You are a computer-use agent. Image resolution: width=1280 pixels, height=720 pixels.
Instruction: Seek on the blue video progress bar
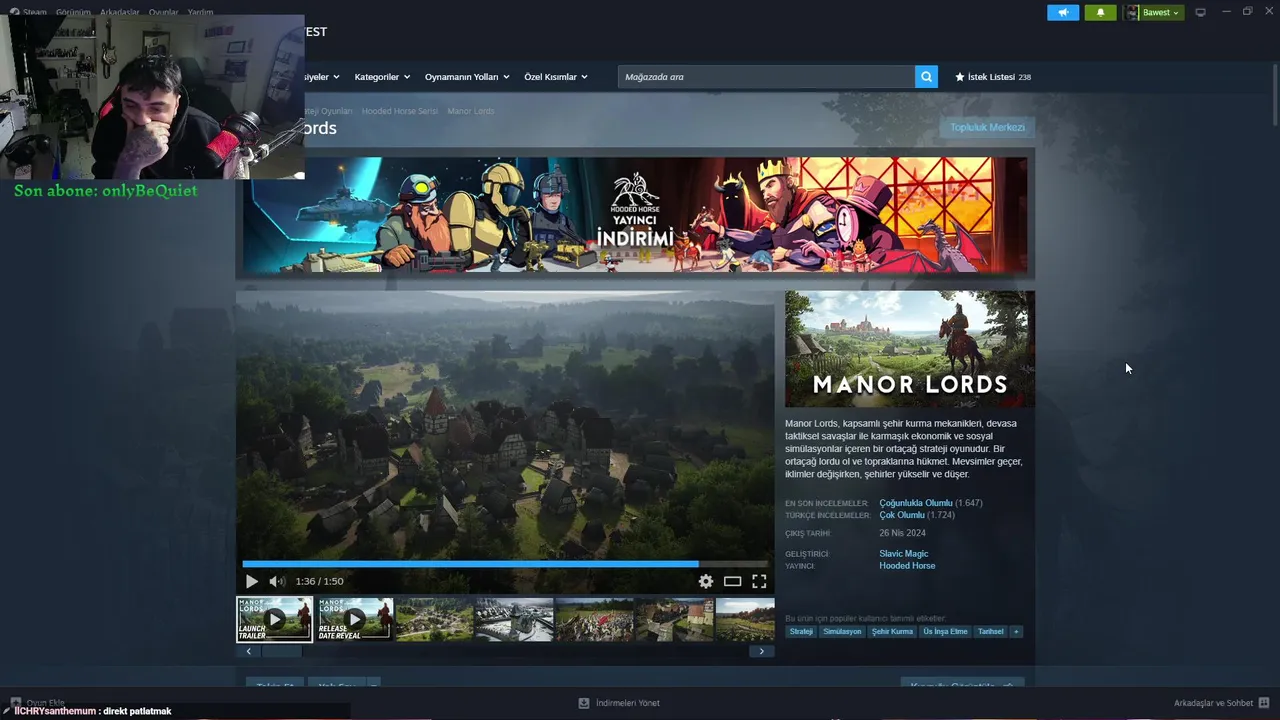coord(505,564)
